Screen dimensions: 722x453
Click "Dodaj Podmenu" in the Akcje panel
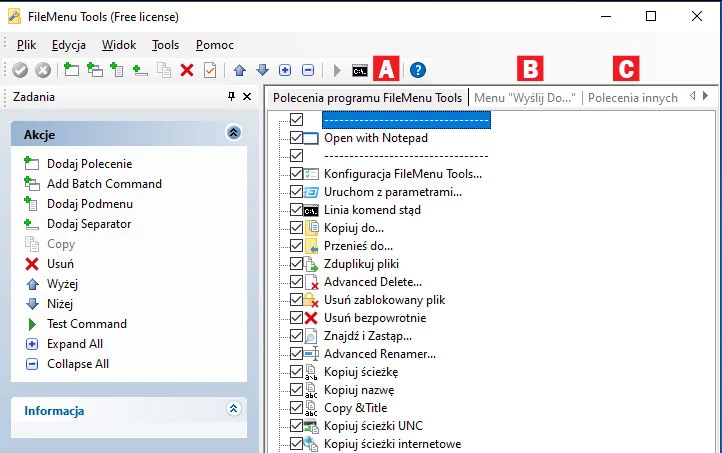[89, 204]
